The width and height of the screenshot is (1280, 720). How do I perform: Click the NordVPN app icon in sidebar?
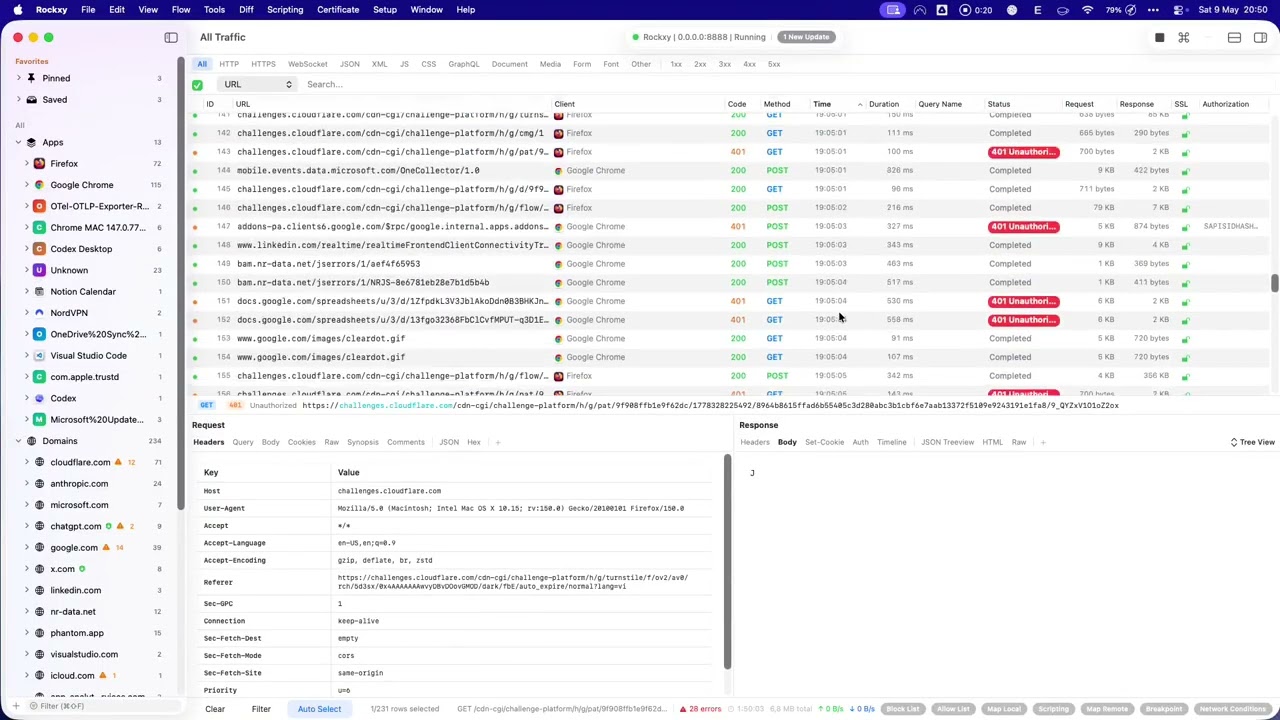pos(39,313)
